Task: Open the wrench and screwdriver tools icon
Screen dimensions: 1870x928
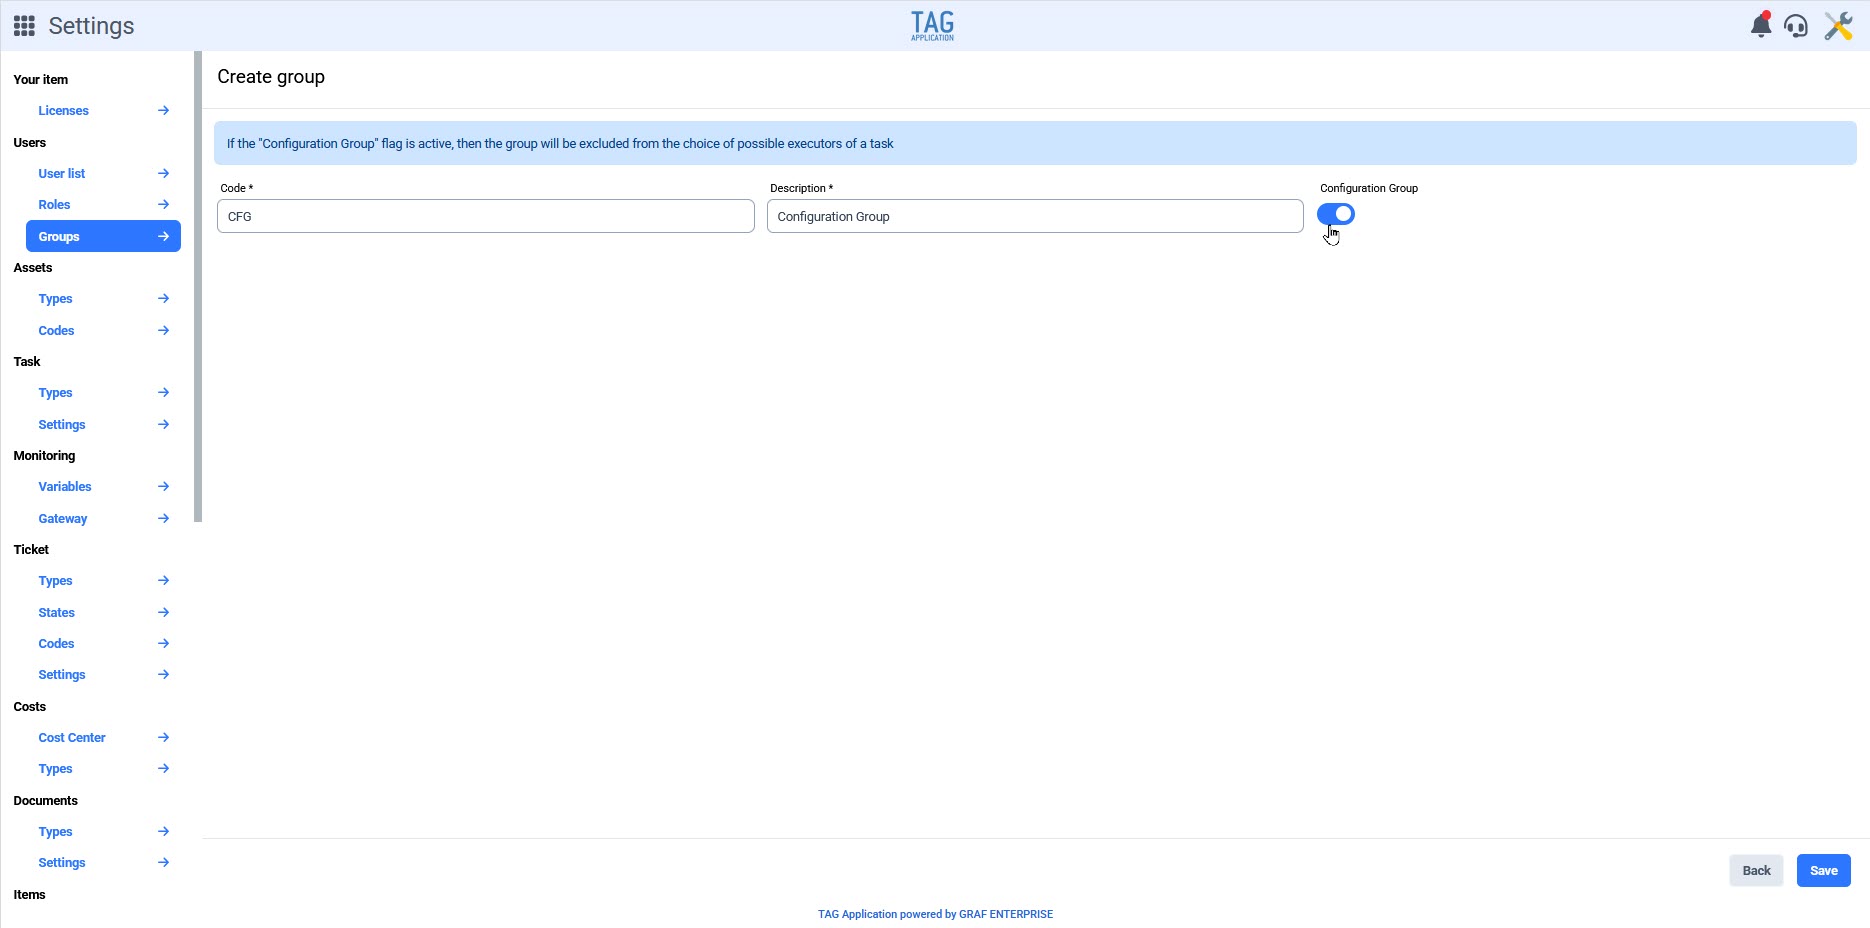Action: click(1838, 26)
